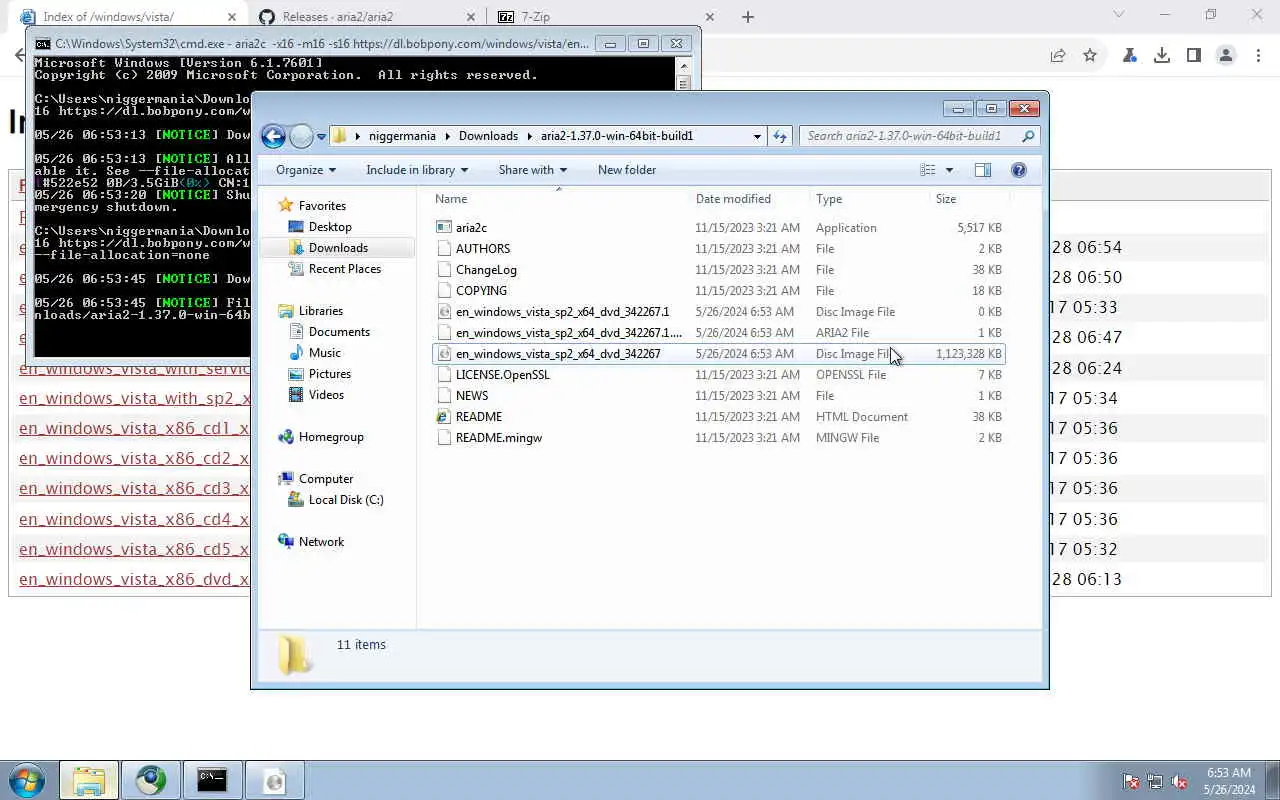
Task: Open a new browser tab
Action: point(748,17)
